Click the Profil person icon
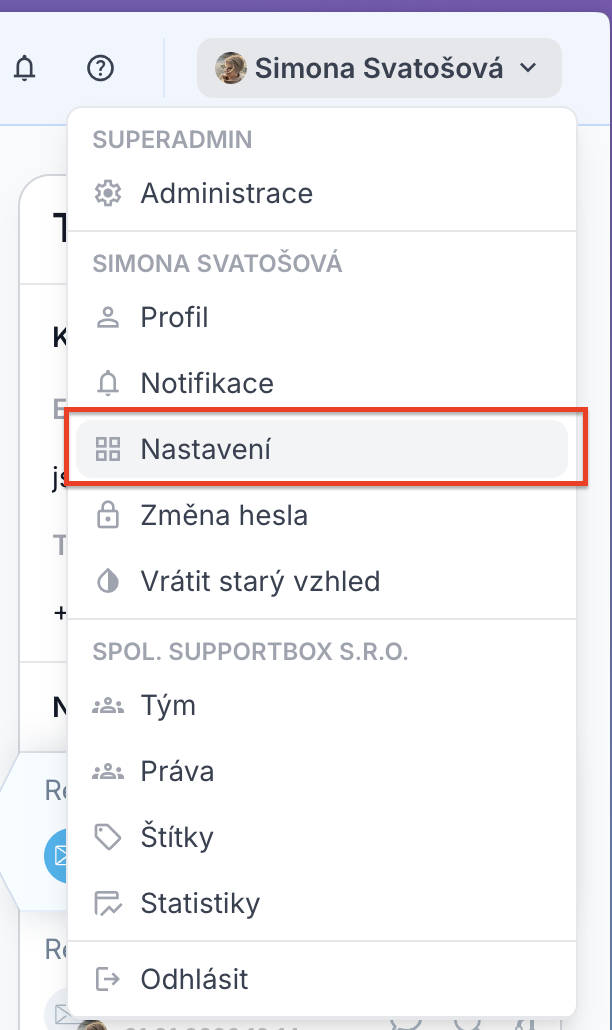The width and height of the screenshot is (612, 1030). tap(107, 318)
